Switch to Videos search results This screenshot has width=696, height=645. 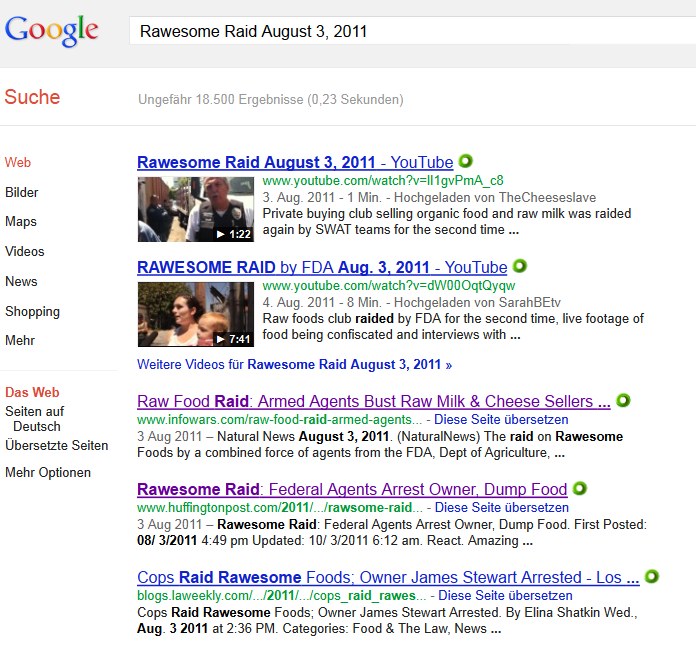[25, 252]
